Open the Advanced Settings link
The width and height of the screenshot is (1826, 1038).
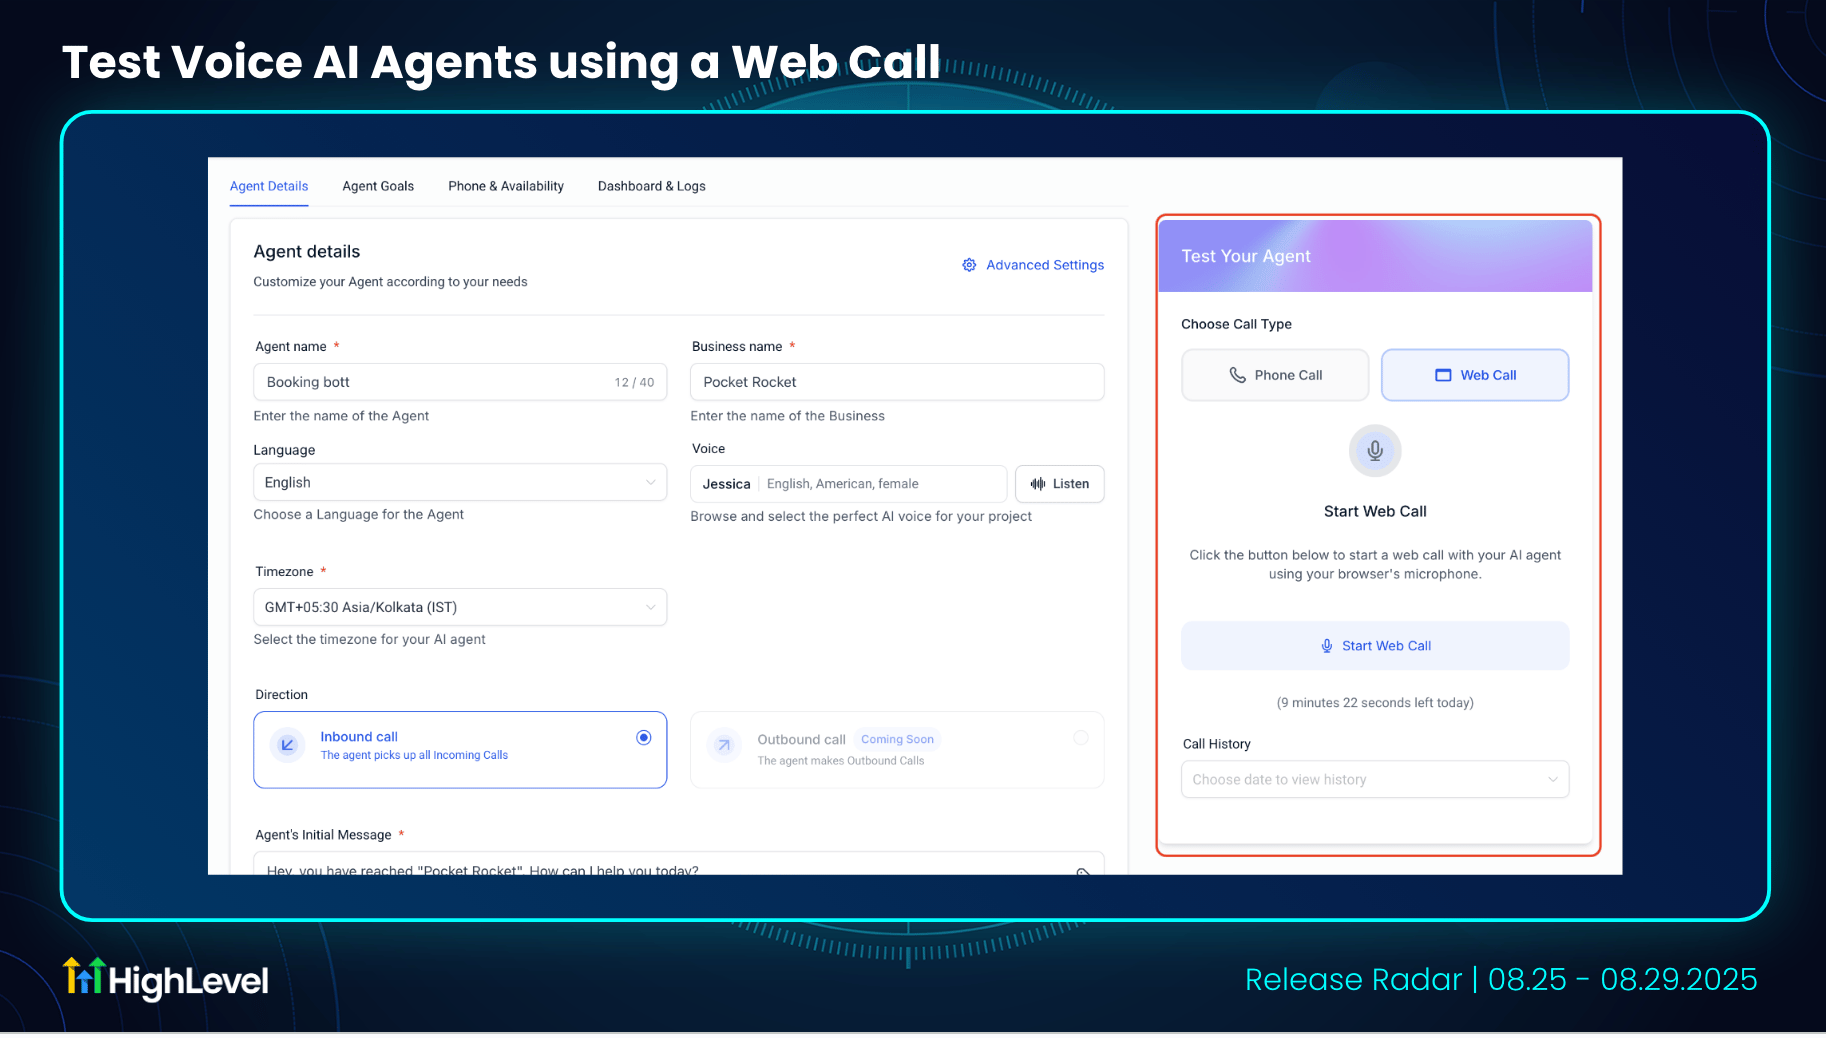tap(1045, 265)
